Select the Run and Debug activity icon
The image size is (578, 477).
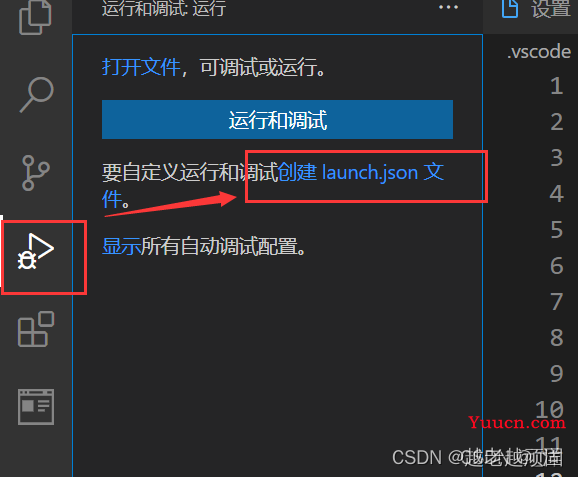[x=36, y=251]
